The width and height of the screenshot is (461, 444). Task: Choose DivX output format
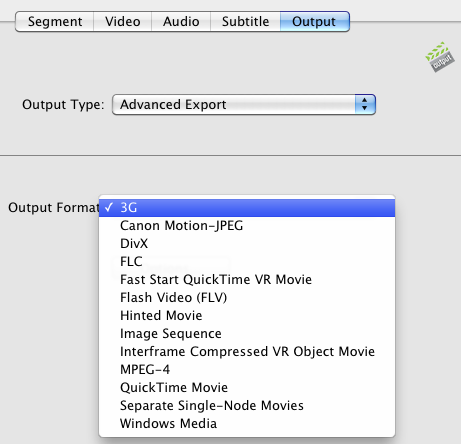[x=247, y=244]
